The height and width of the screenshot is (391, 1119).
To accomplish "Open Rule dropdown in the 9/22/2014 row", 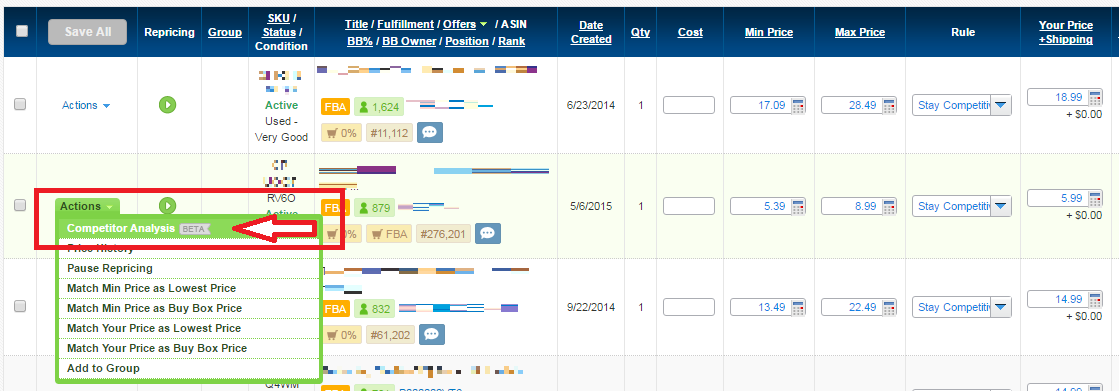I will pos(962,308).
